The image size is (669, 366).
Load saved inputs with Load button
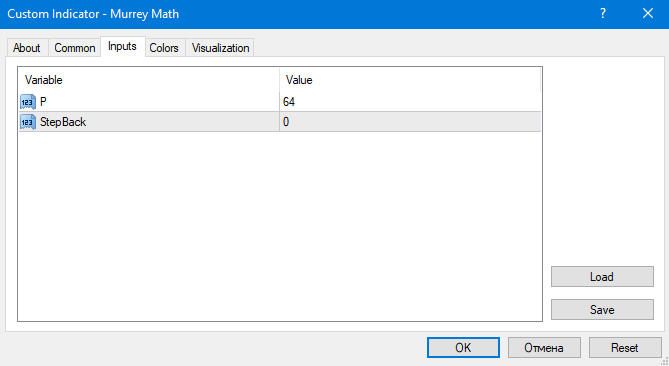[602, 277]
